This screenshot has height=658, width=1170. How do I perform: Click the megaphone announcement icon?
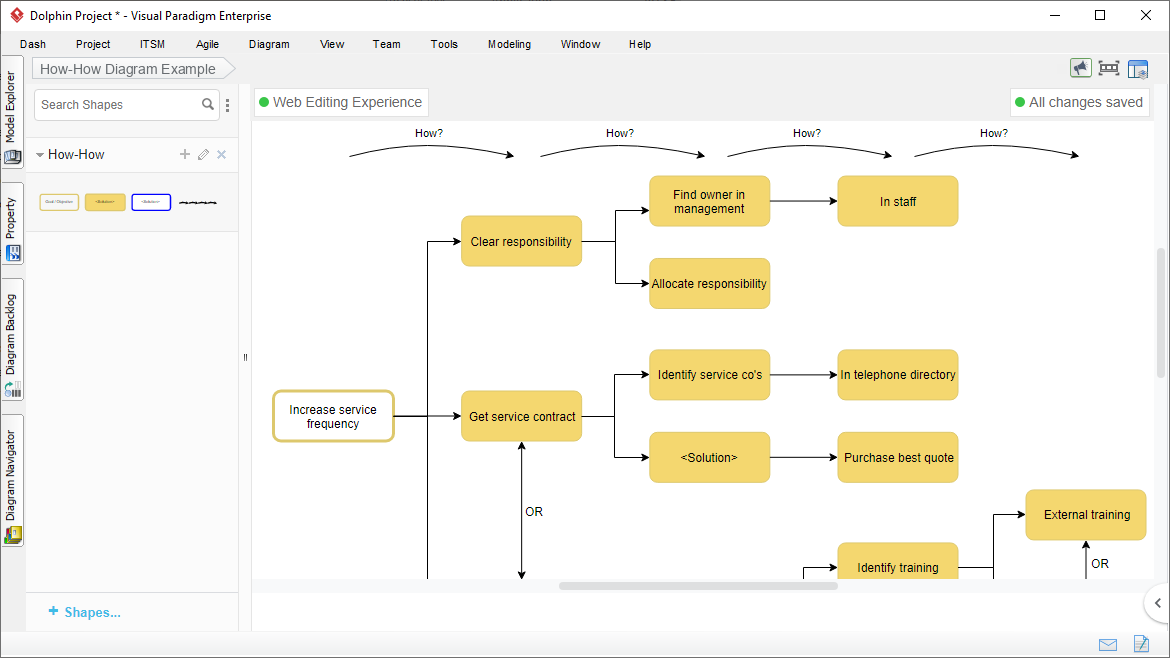(x=1080, y=69)
